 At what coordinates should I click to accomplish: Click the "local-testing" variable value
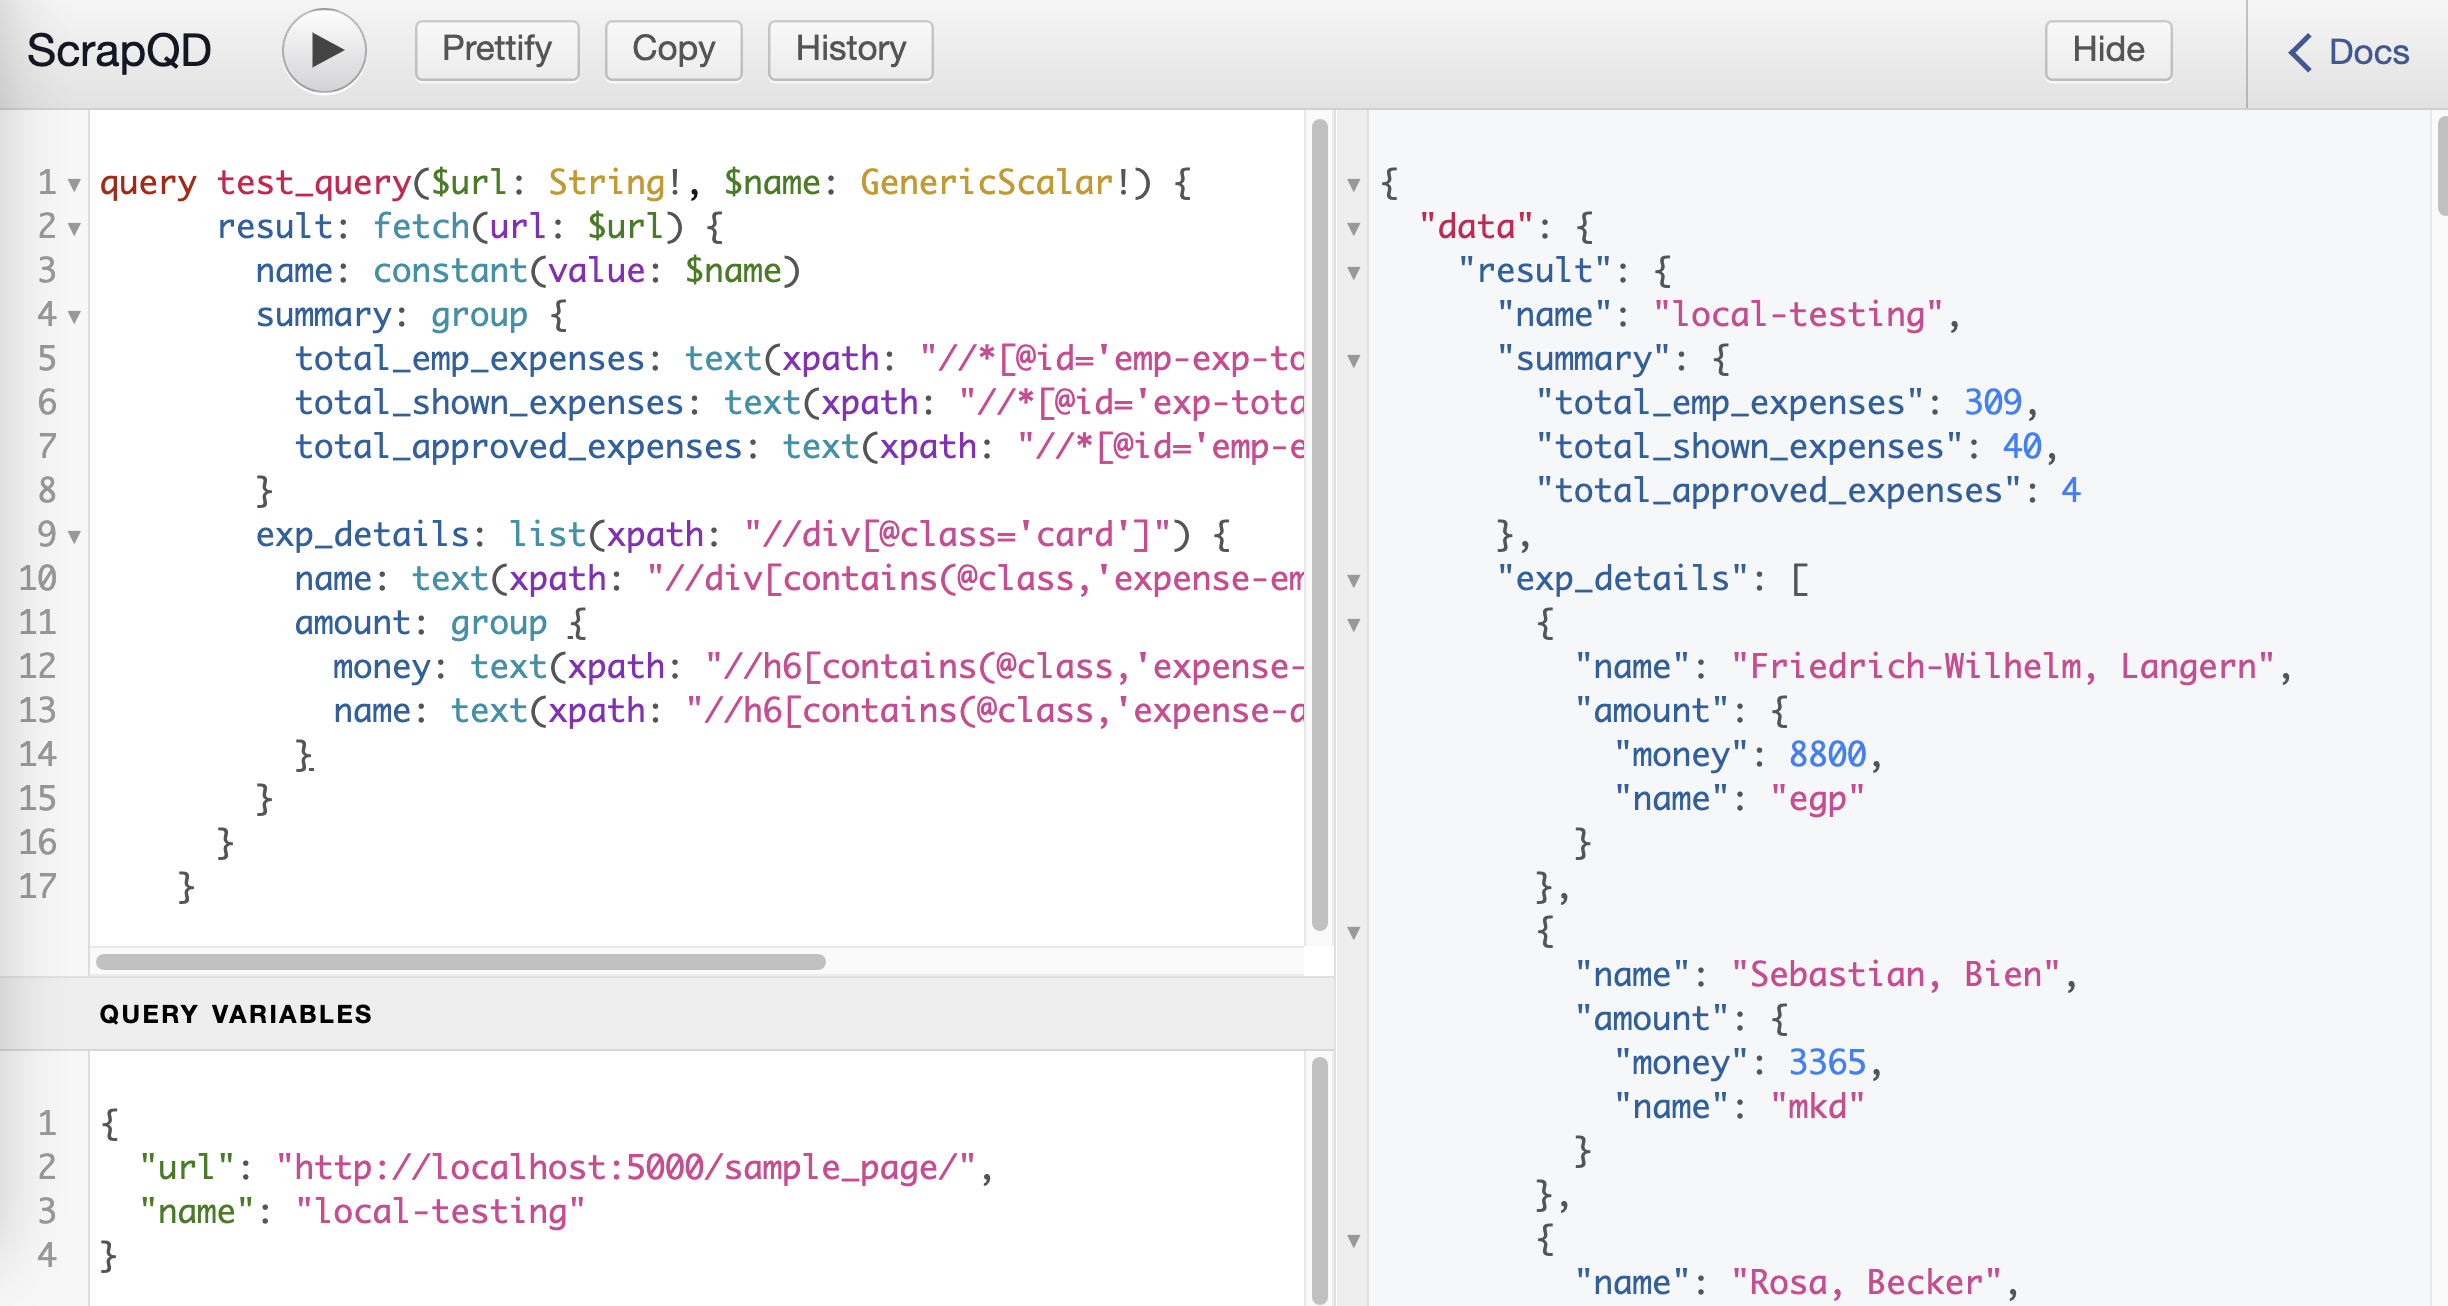point(440,1212)
